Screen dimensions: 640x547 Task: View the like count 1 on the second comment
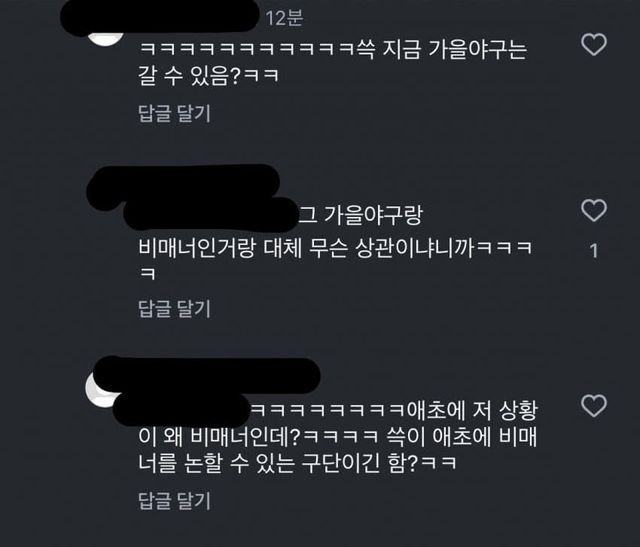coord(594,250)
